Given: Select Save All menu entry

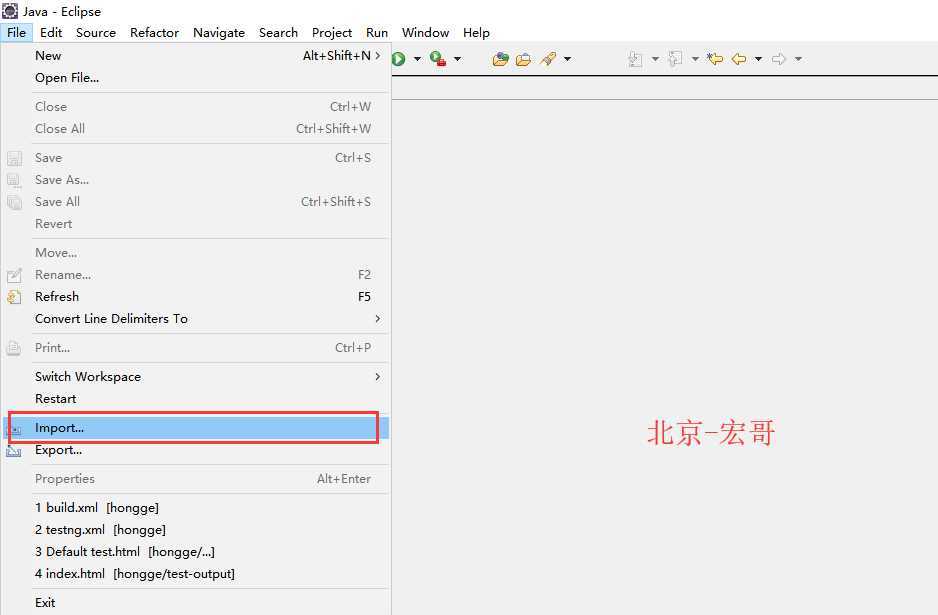Looking at the screenshot, I should pos(196,202).
